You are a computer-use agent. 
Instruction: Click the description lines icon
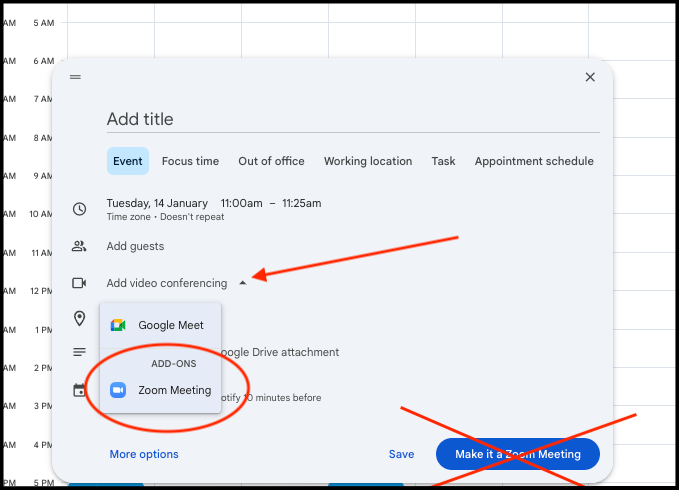pyautogui.click(x=79, y=352)
